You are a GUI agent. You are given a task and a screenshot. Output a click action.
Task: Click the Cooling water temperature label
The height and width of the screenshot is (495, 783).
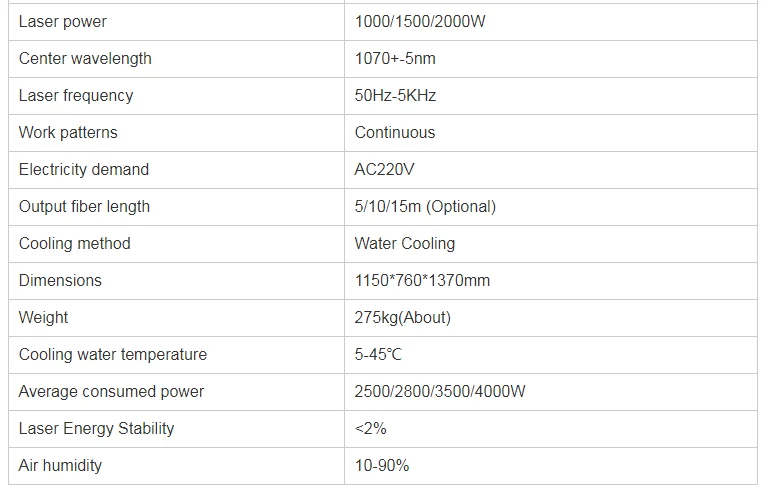coord(113,354)
